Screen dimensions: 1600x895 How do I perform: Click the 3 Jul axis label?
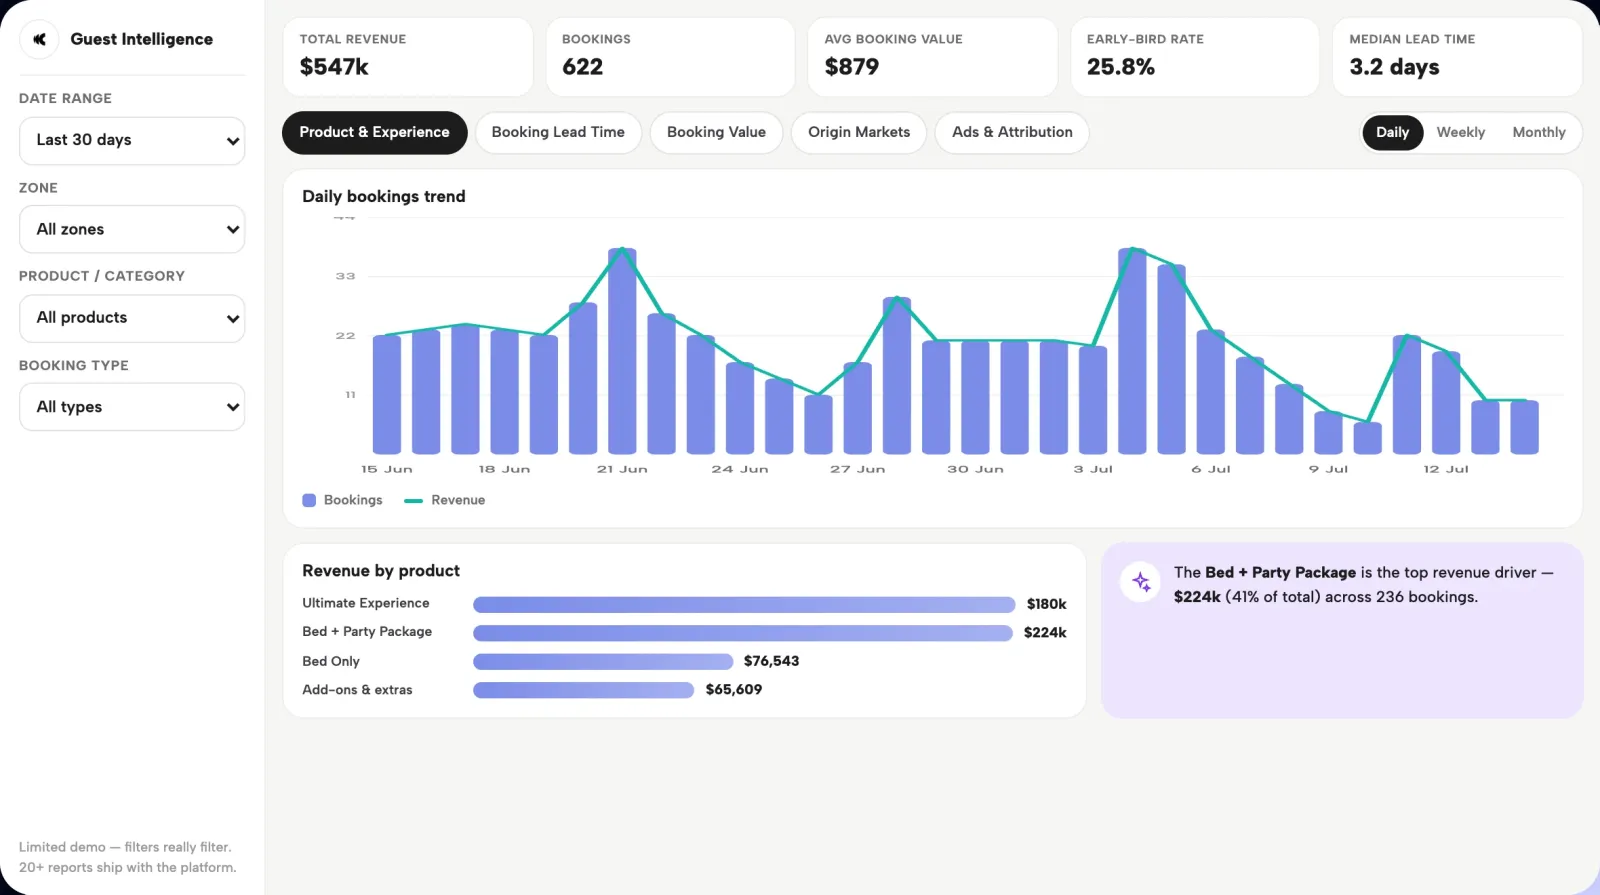[x=1093, y=469]
